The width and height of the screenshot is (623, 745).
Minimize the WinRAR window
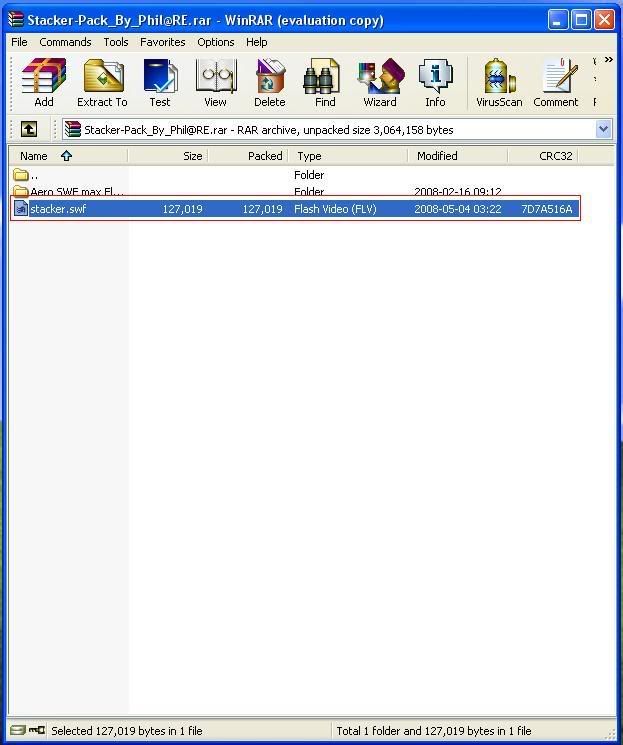558,20
